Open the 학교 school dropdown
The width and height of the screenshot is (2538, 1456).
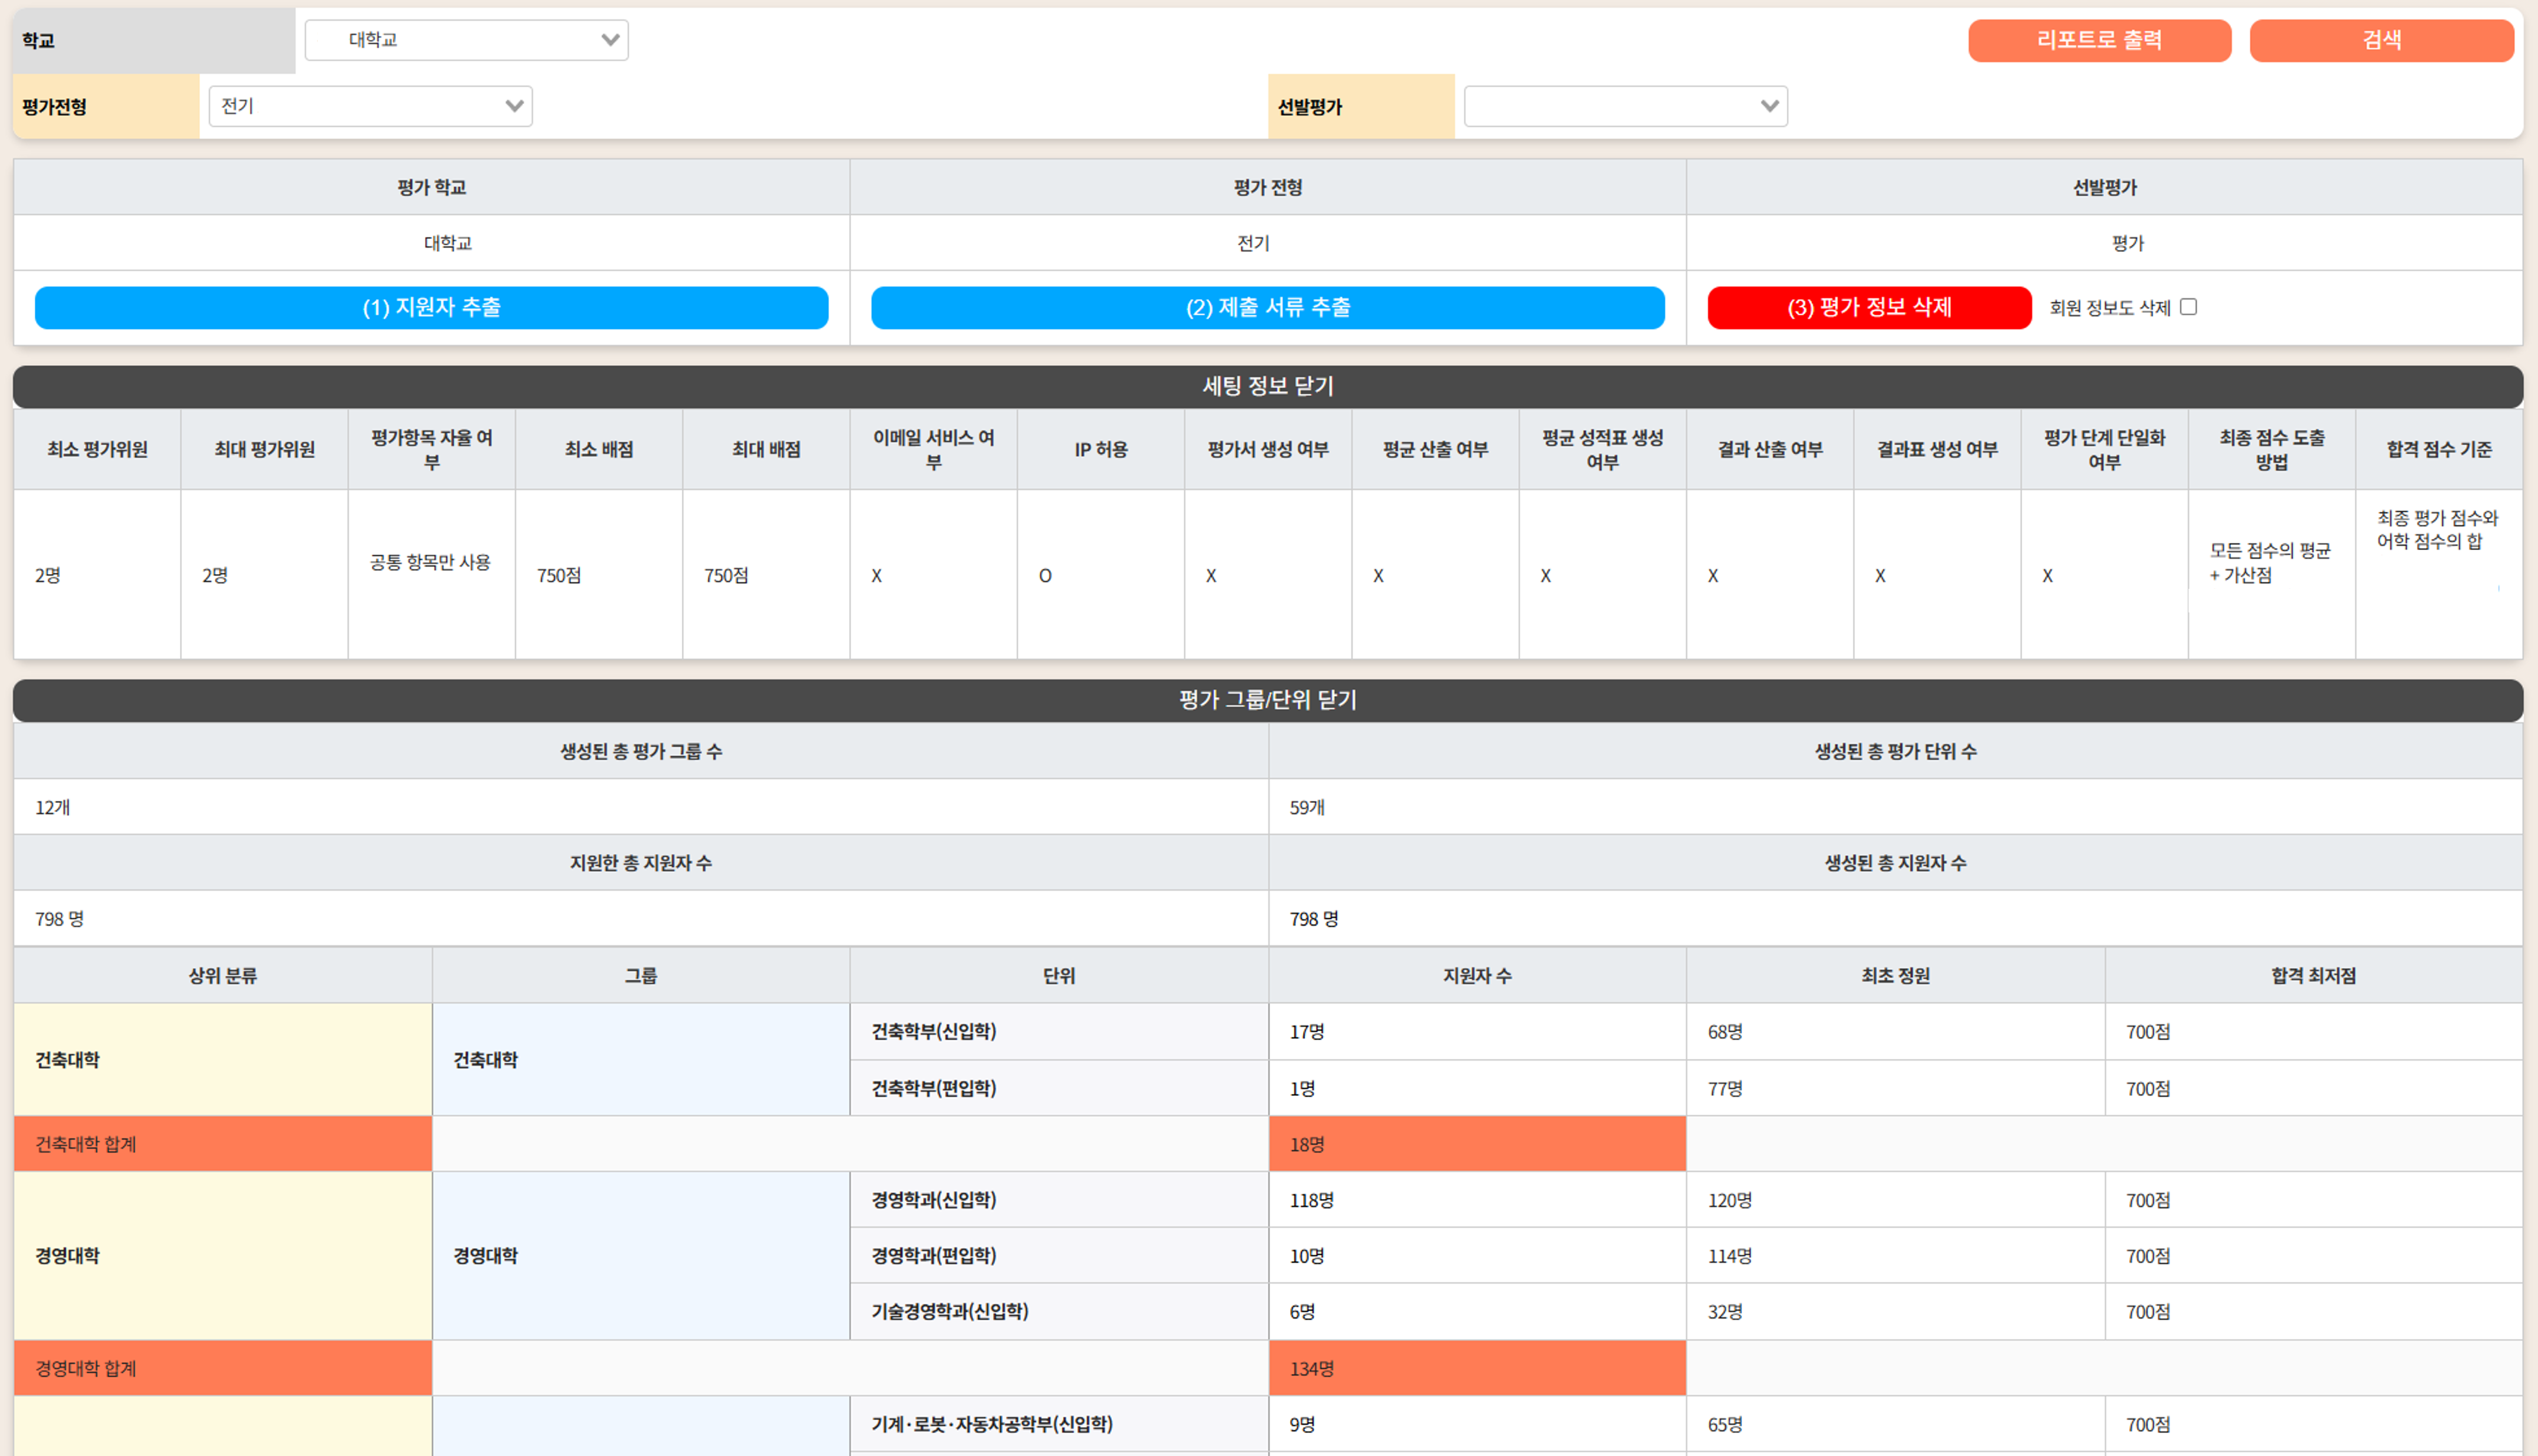(466, 40)
